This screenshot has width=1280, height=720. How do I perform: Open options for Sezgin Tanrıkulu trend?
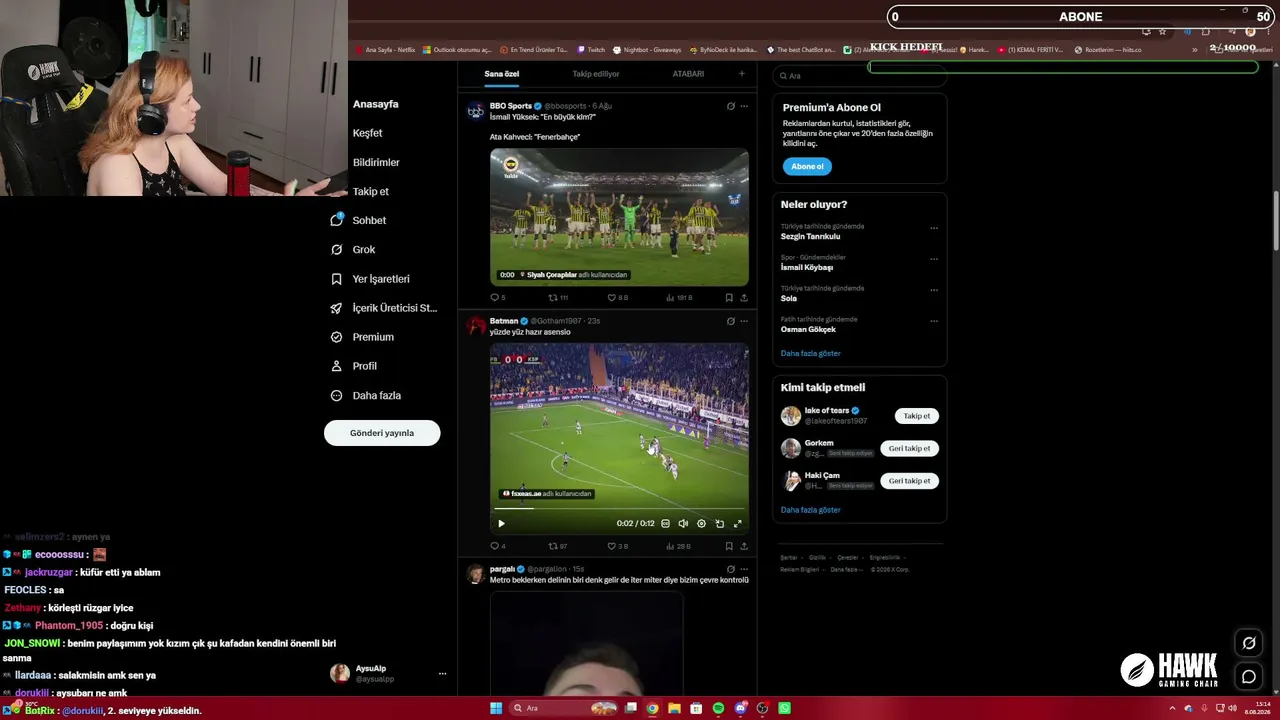tap(934, 228)
